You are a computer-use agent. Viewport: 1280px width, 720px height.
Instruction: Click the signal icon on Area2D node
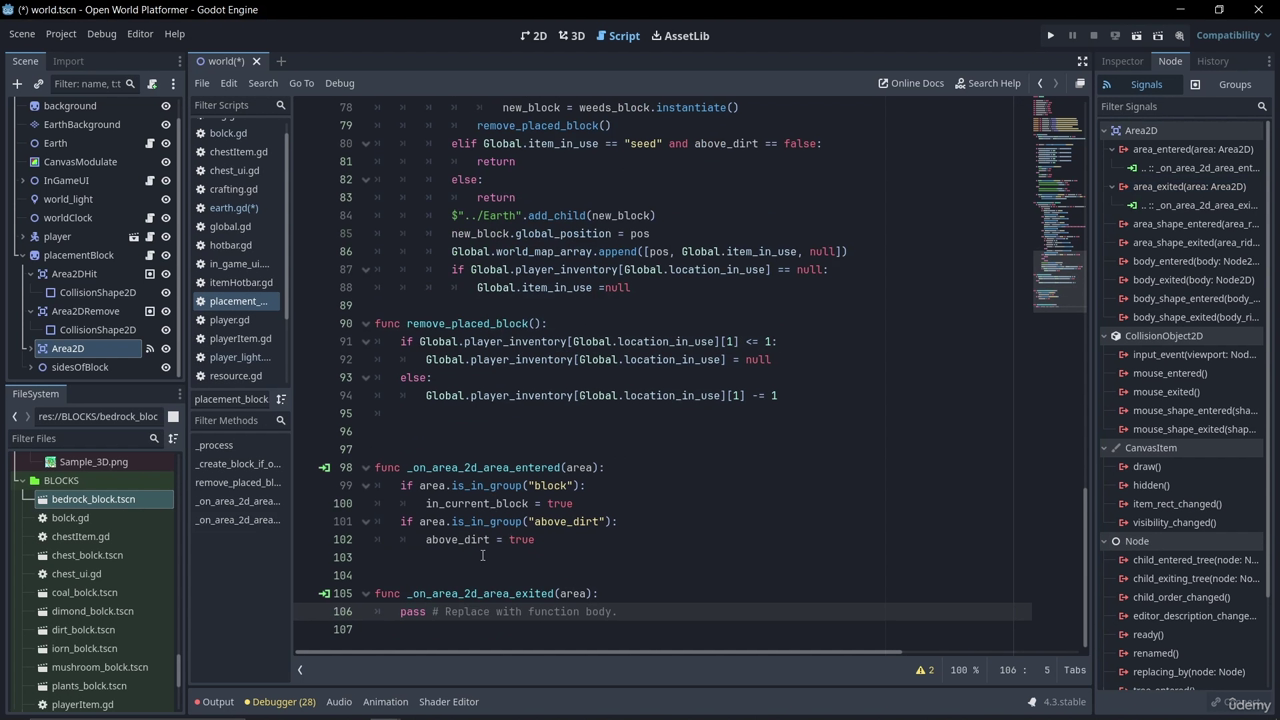150,349
